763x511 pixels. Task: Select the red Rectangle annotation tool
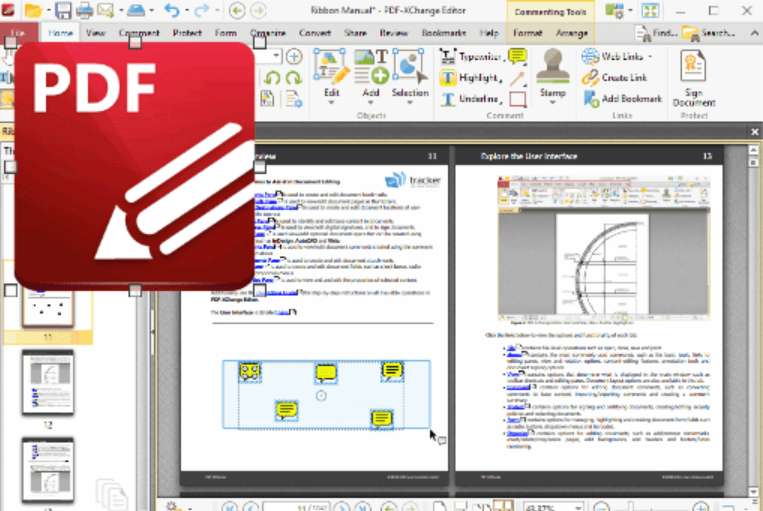coord(518,99)
